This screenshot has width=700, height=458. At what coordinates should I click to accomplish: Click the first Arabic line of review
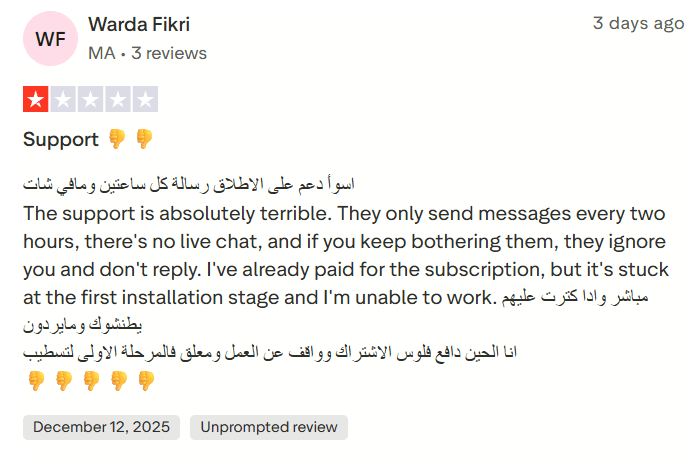[x=190, y=185]
